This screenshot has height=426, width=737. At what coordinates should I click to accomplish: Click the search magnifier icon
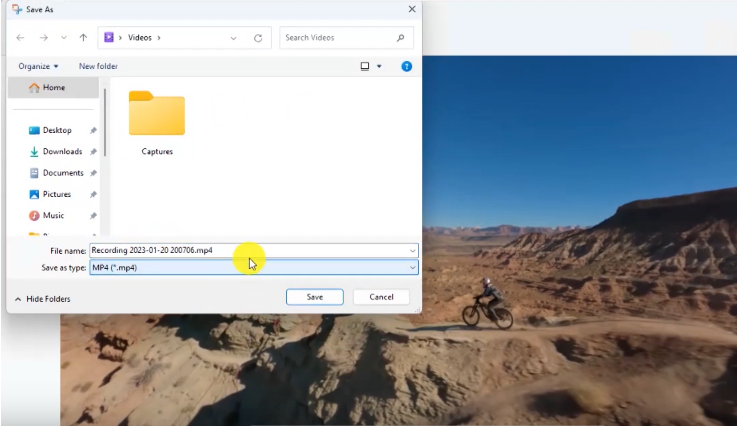coord(400,38)
